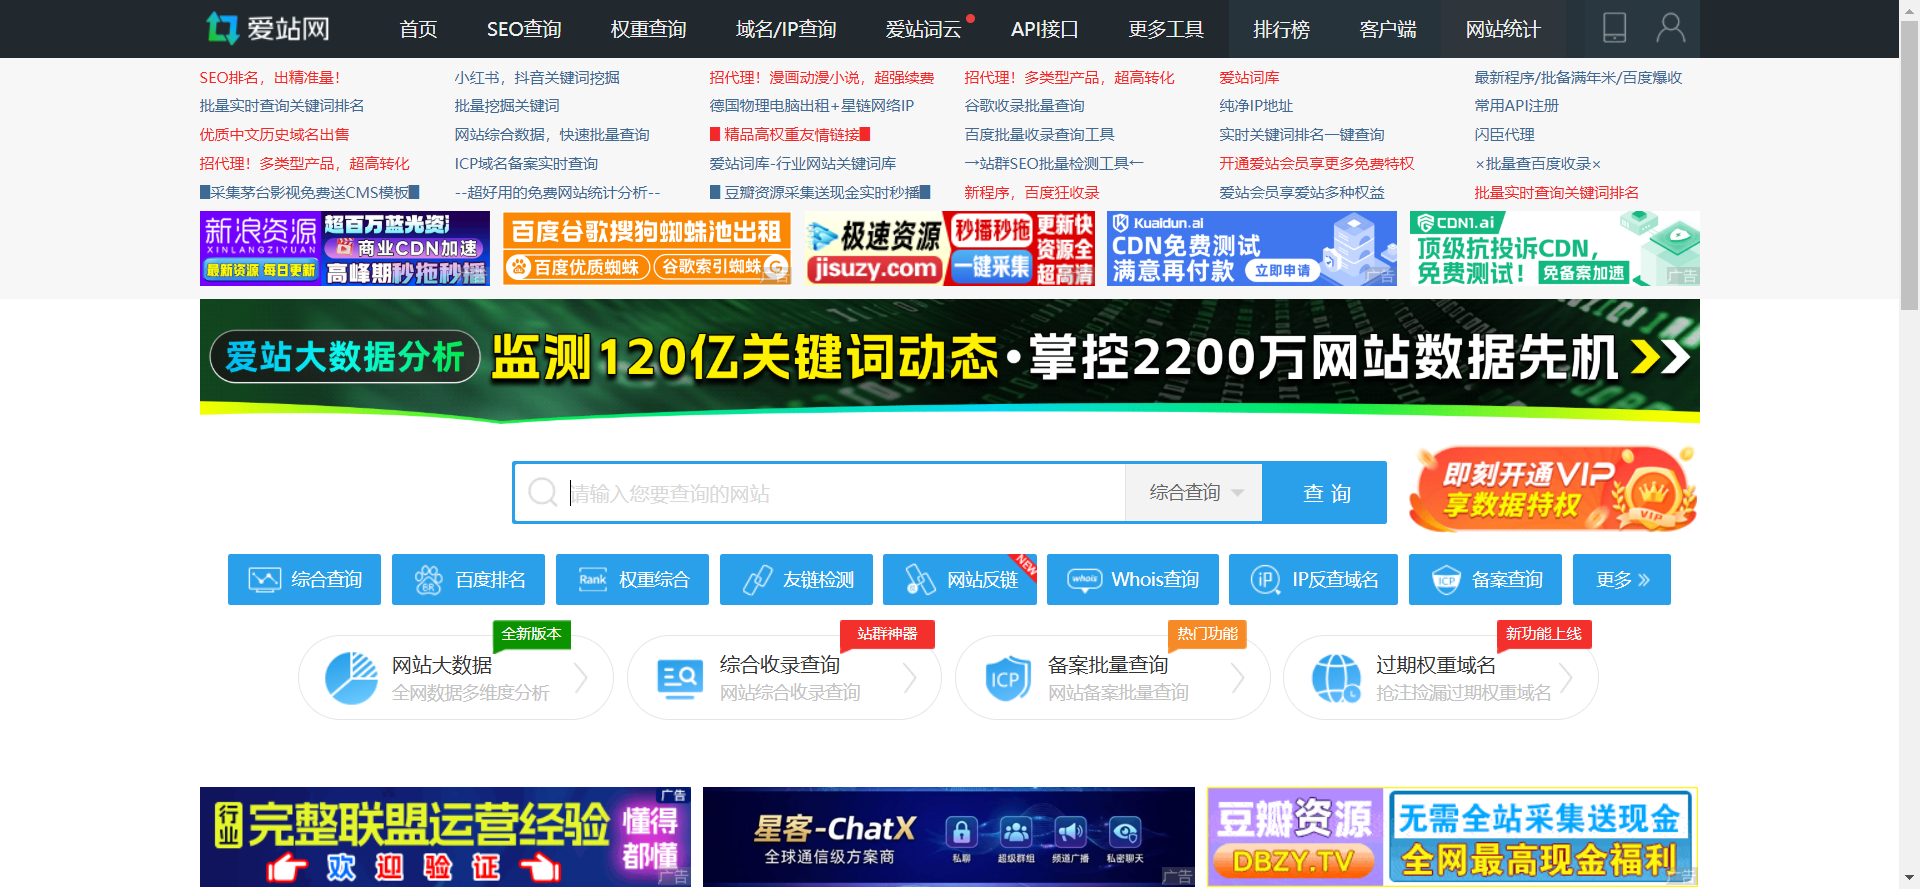Open the 爱站大数据分析 wide banner

[x=950, y=360]
